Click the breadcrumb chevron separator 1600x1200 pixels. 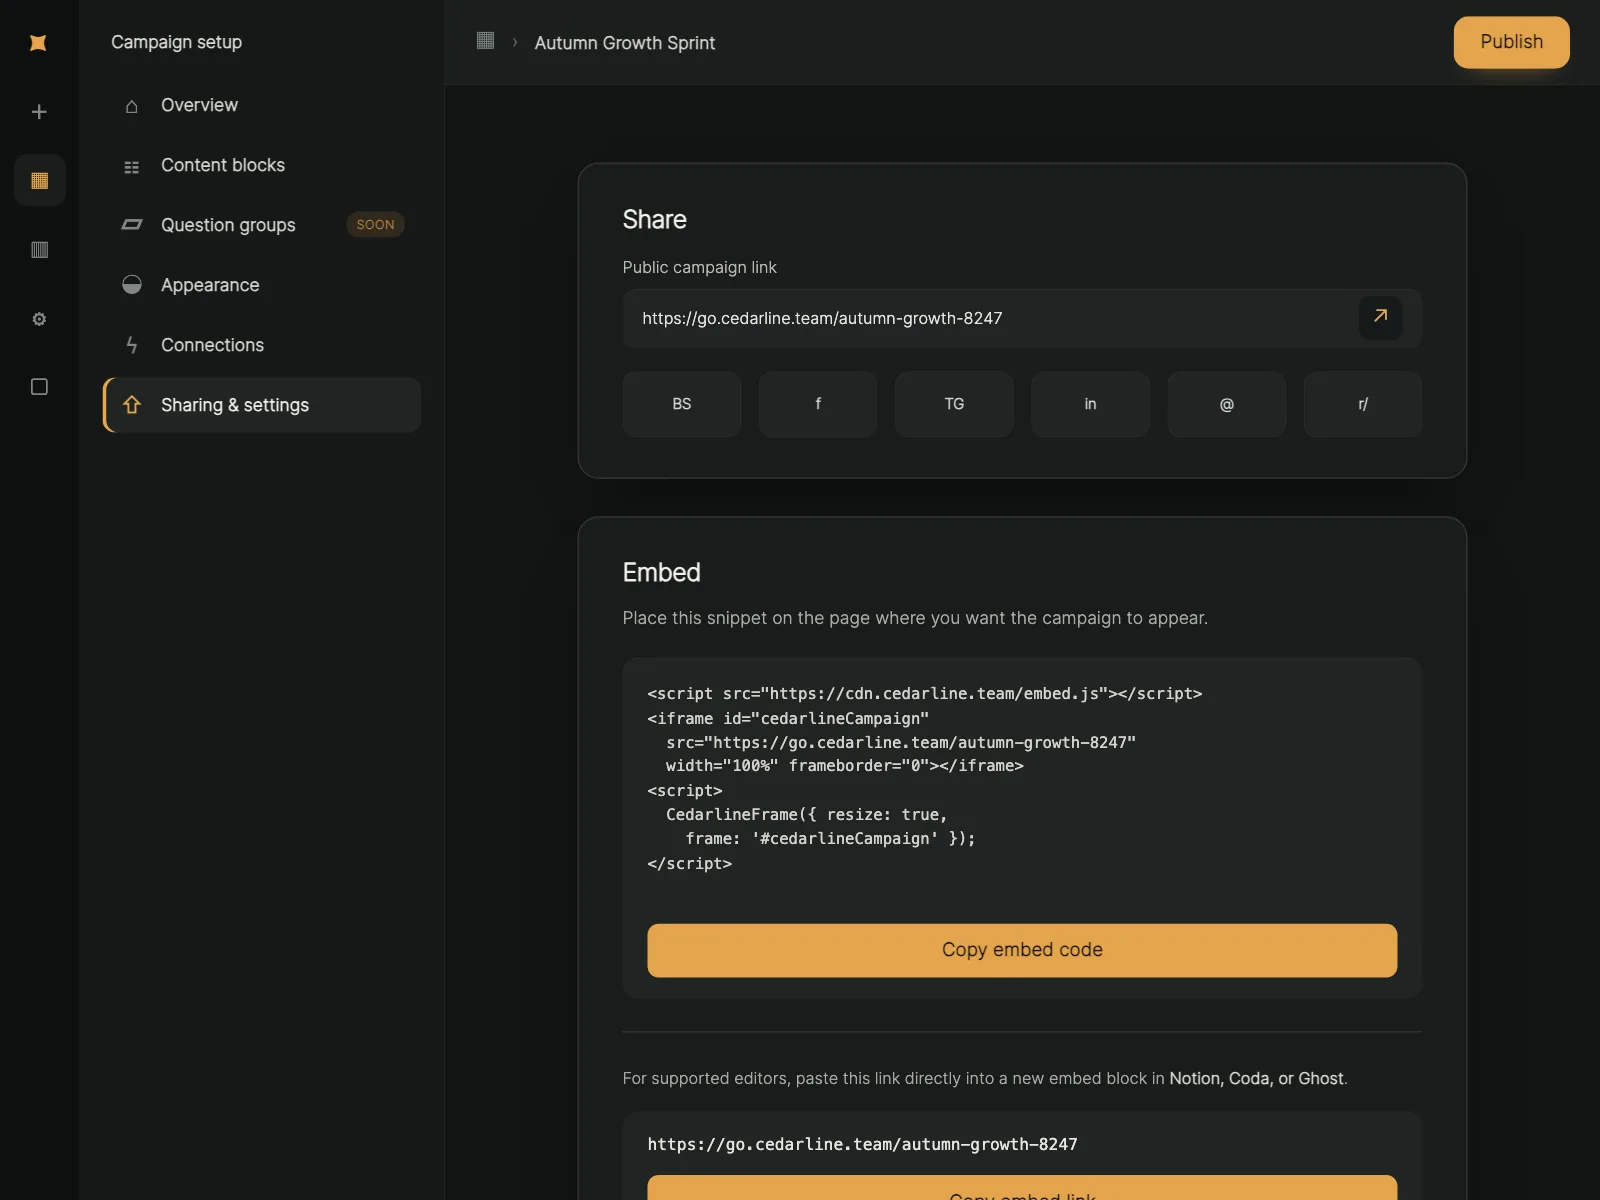(x=515, y=42)
